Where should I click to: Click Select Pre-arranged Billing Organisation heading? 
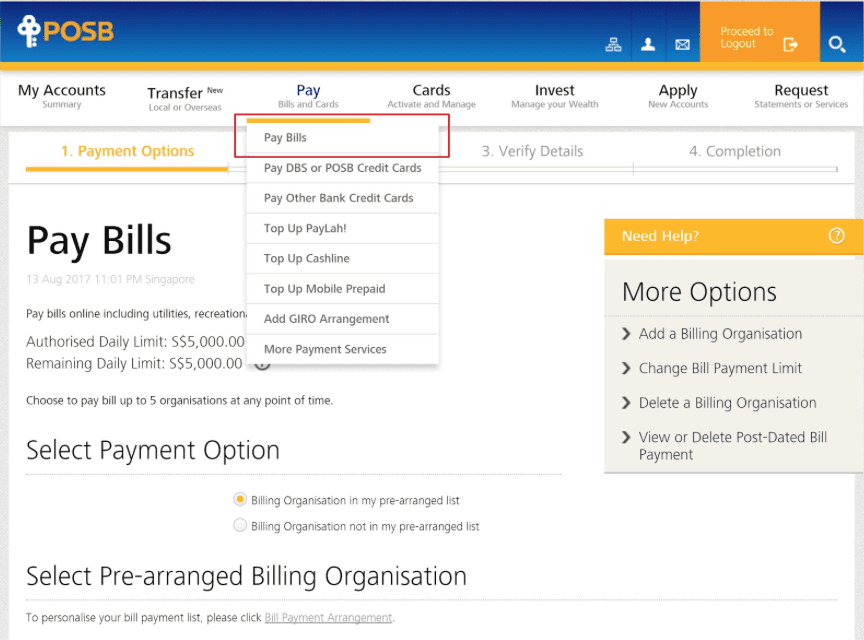click(x=246, y=577)
